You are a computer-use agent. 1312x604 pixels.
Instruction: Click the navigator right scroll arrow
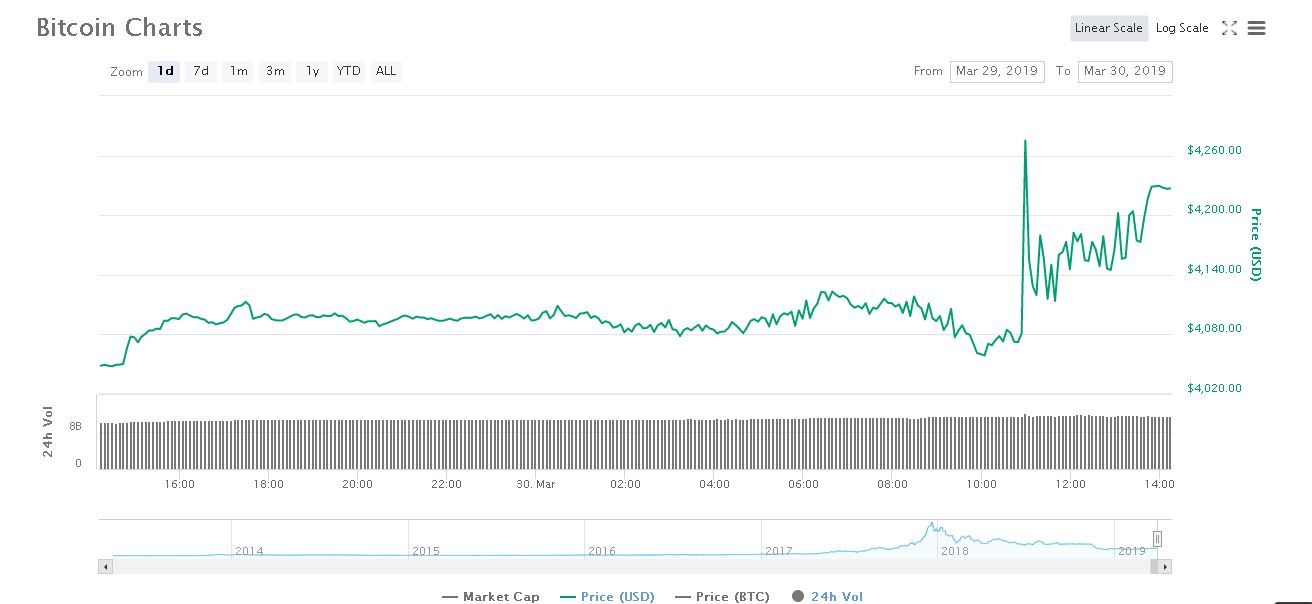[1165, 567]
